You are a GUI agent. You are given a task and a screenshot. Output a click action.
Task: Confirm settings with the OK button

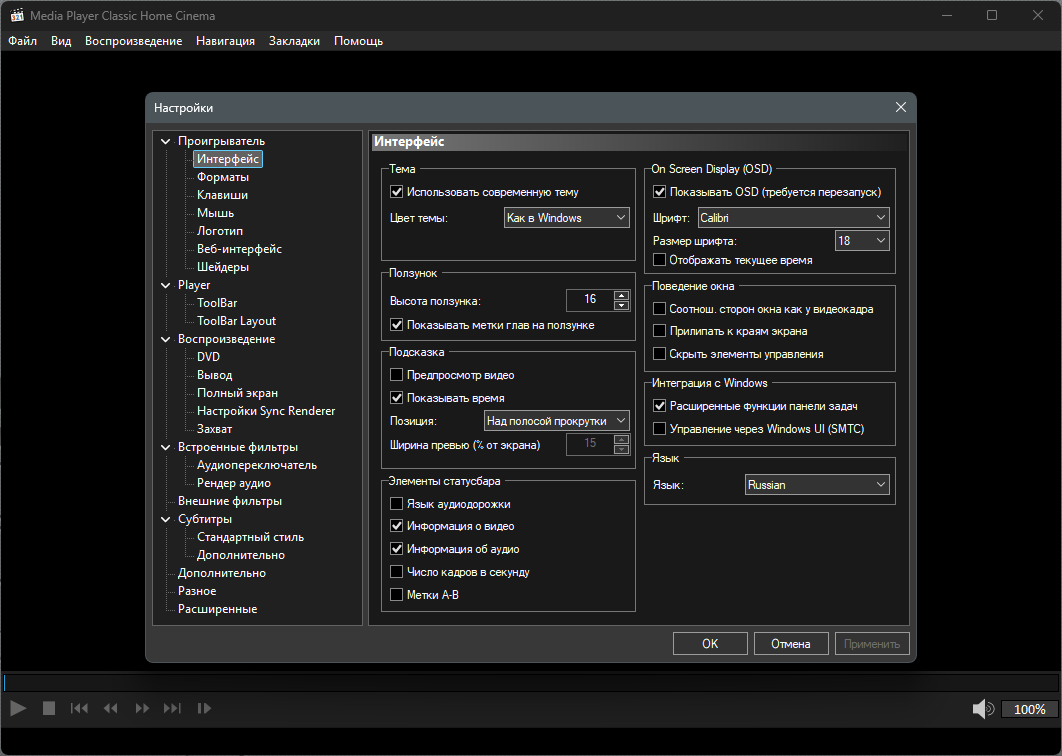[710, 644]
